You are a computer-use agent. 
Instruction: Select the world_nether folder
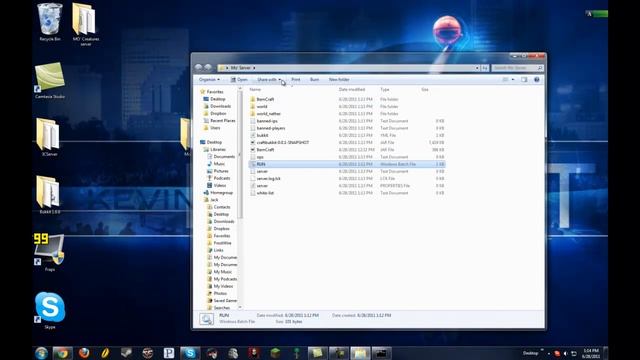tap(347, 114)
